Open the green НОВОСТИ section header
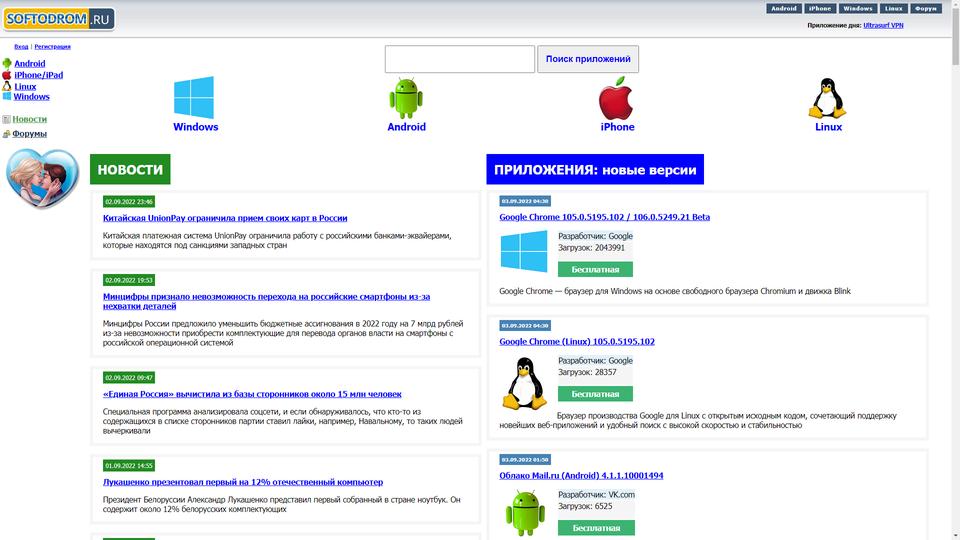Screen dimensions: 960x540 click(x=130, y=169)
